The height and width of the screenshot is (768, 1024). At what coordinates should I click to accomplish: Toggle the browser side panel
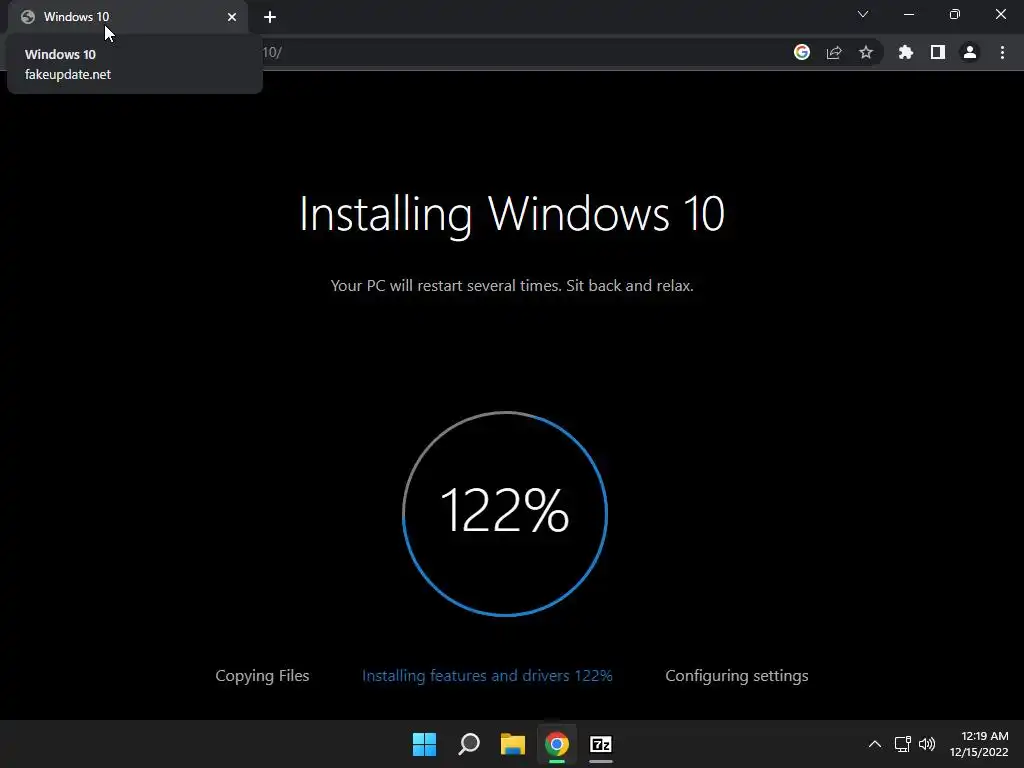(x=938, y=52)
